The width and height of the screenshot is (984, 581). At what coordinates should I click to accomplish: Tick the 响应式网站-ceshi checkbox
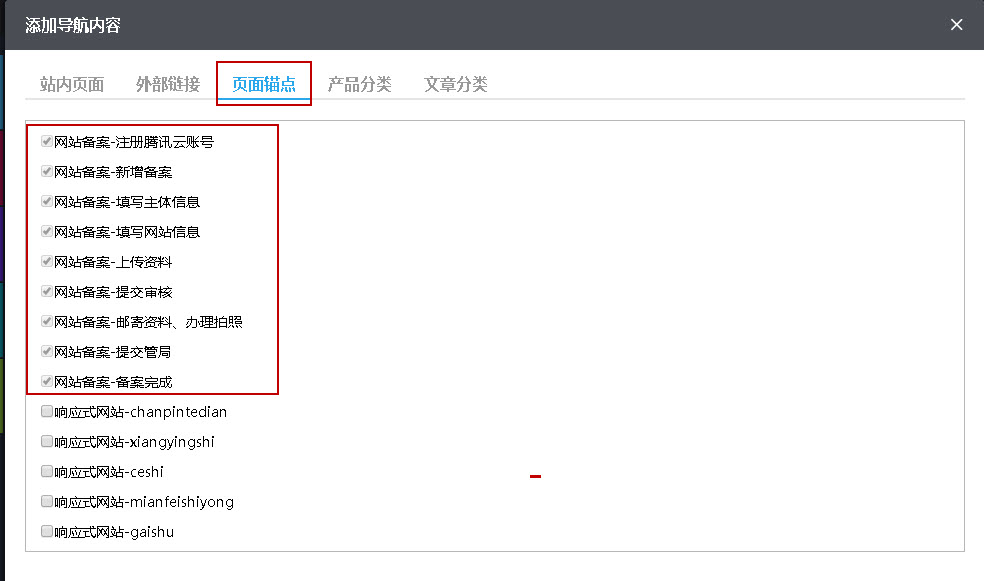click(x=47, y=471)
